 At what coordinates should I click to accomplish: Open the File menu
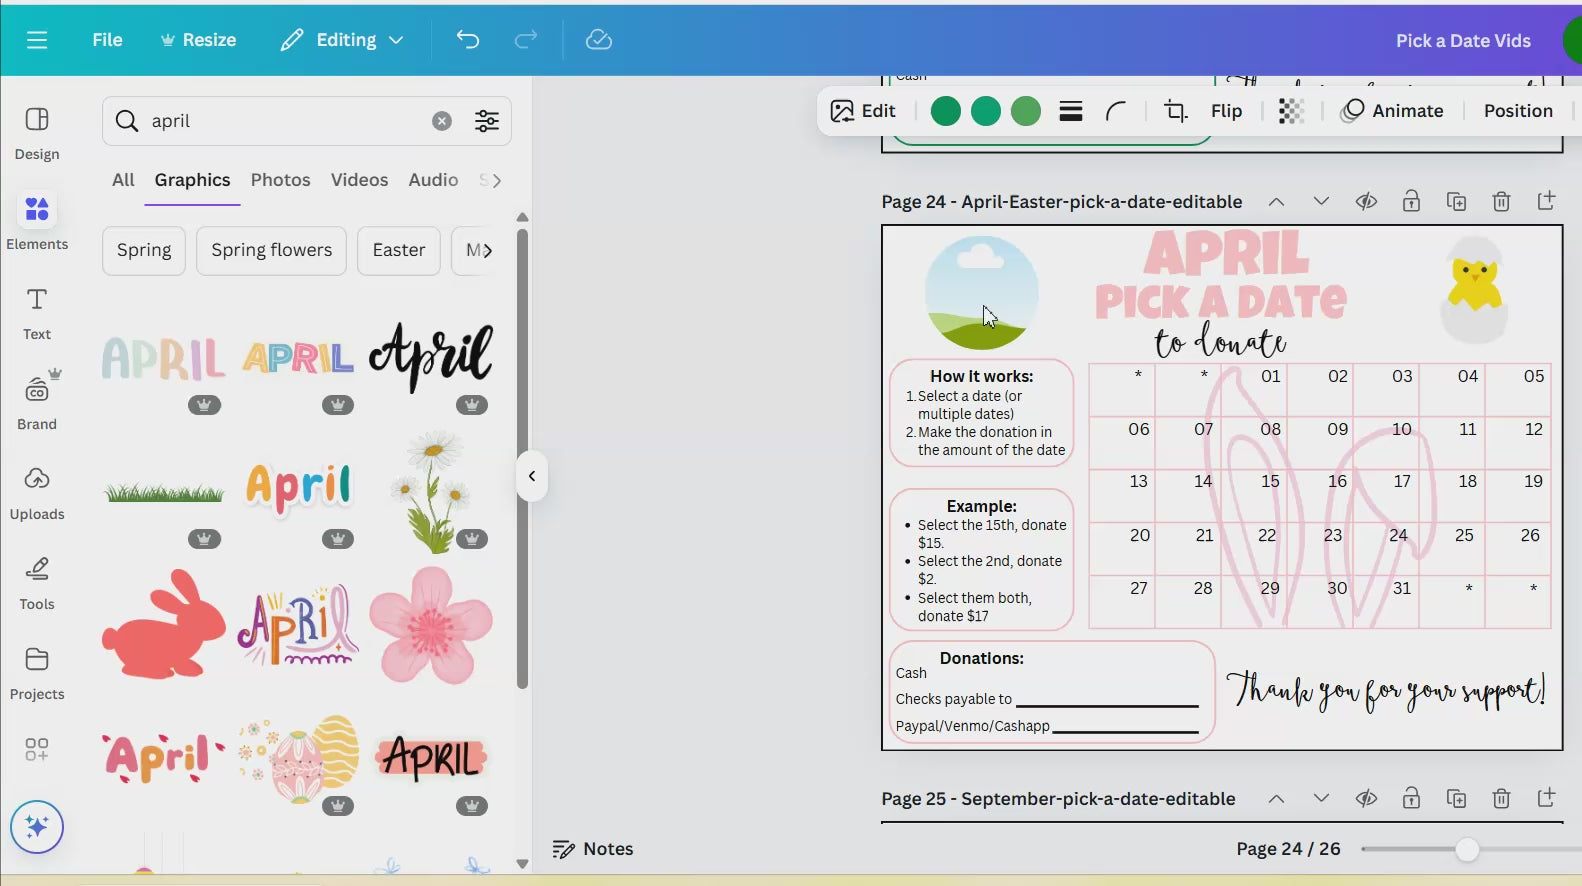click(107, 40)
